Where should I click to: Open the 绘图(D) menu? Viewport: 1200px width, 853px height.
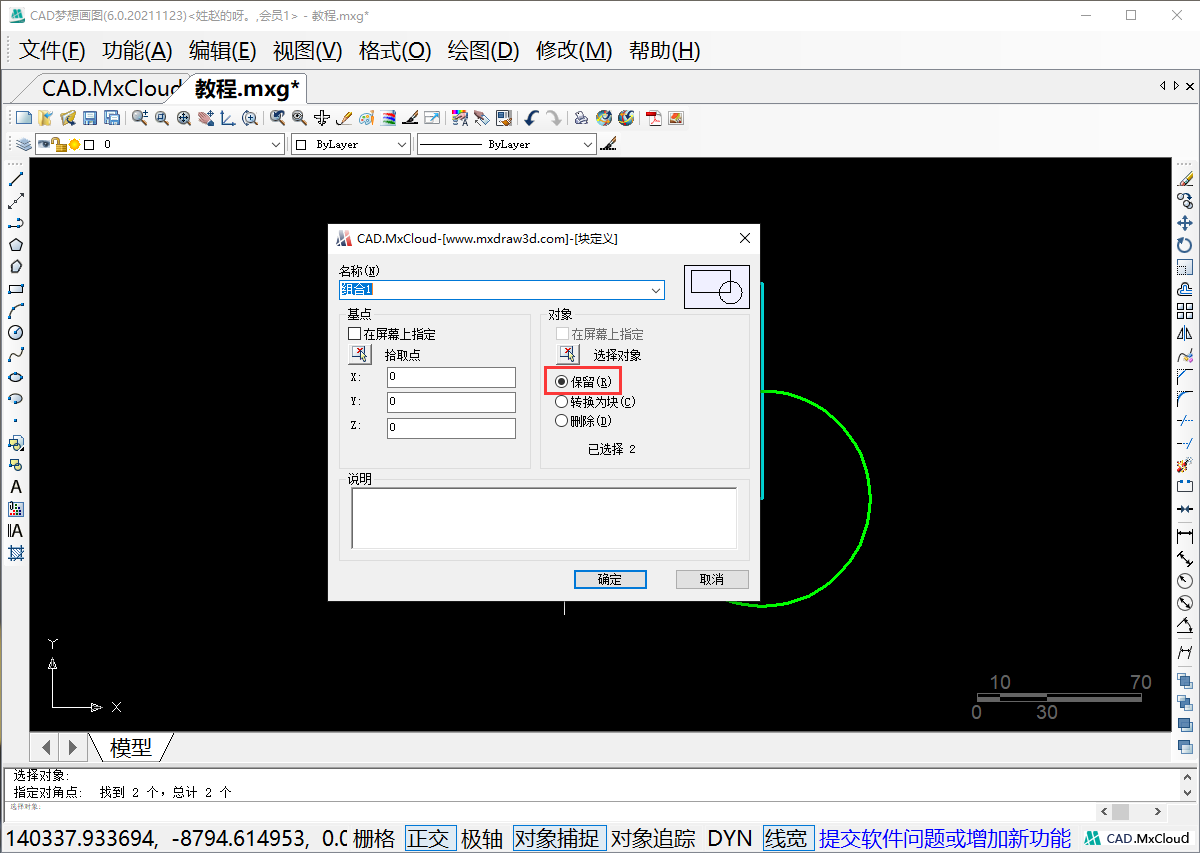tap(483, 51)
